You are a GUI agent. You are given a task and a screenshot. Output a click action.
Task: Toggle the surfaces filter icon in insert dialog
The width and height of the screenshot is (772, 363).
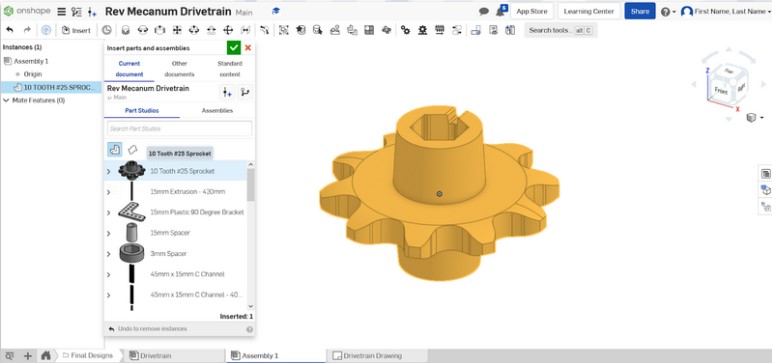132,149
